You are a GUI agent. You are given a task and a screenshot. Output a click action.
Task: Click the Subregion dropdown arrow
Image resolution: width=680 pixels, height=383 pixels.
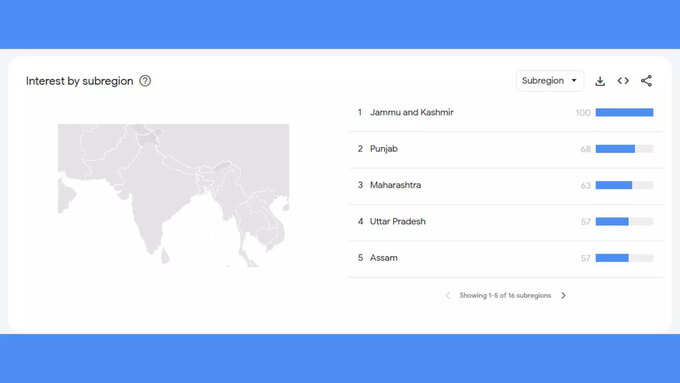coord(574,81)
